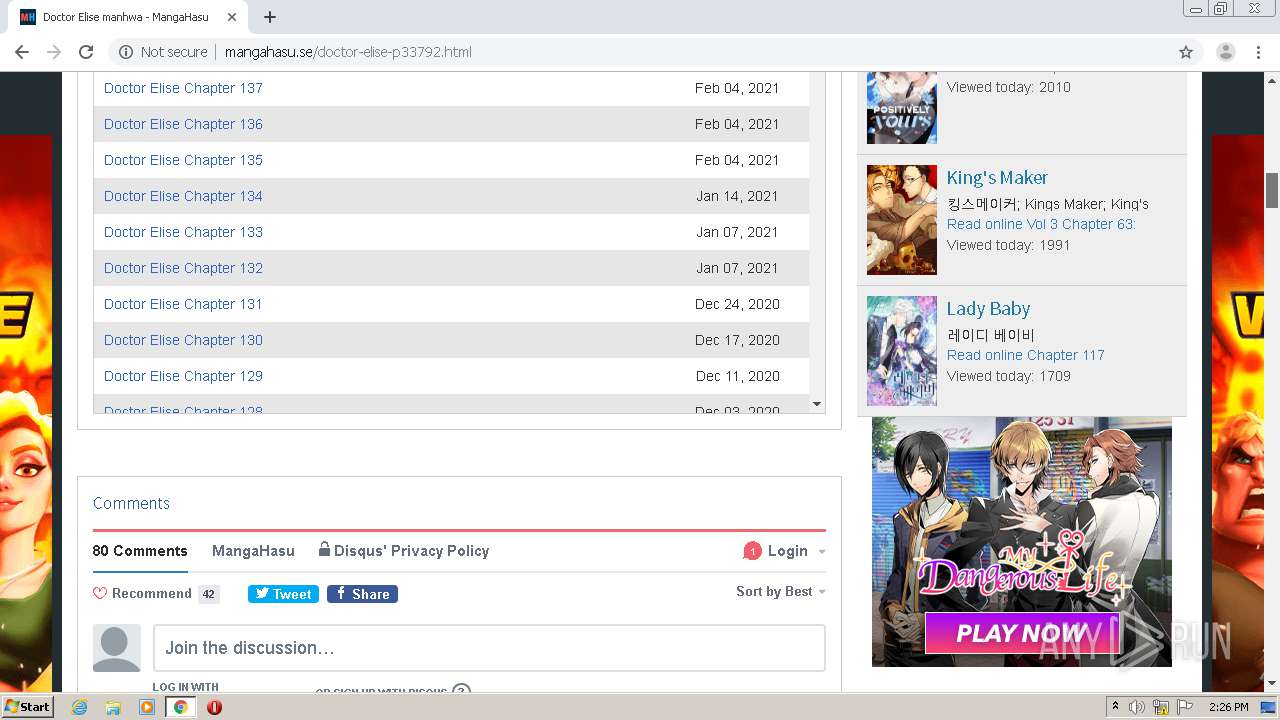Click the browser forward arrow
The image size is (1280, 720).
(x=54, y=52)
